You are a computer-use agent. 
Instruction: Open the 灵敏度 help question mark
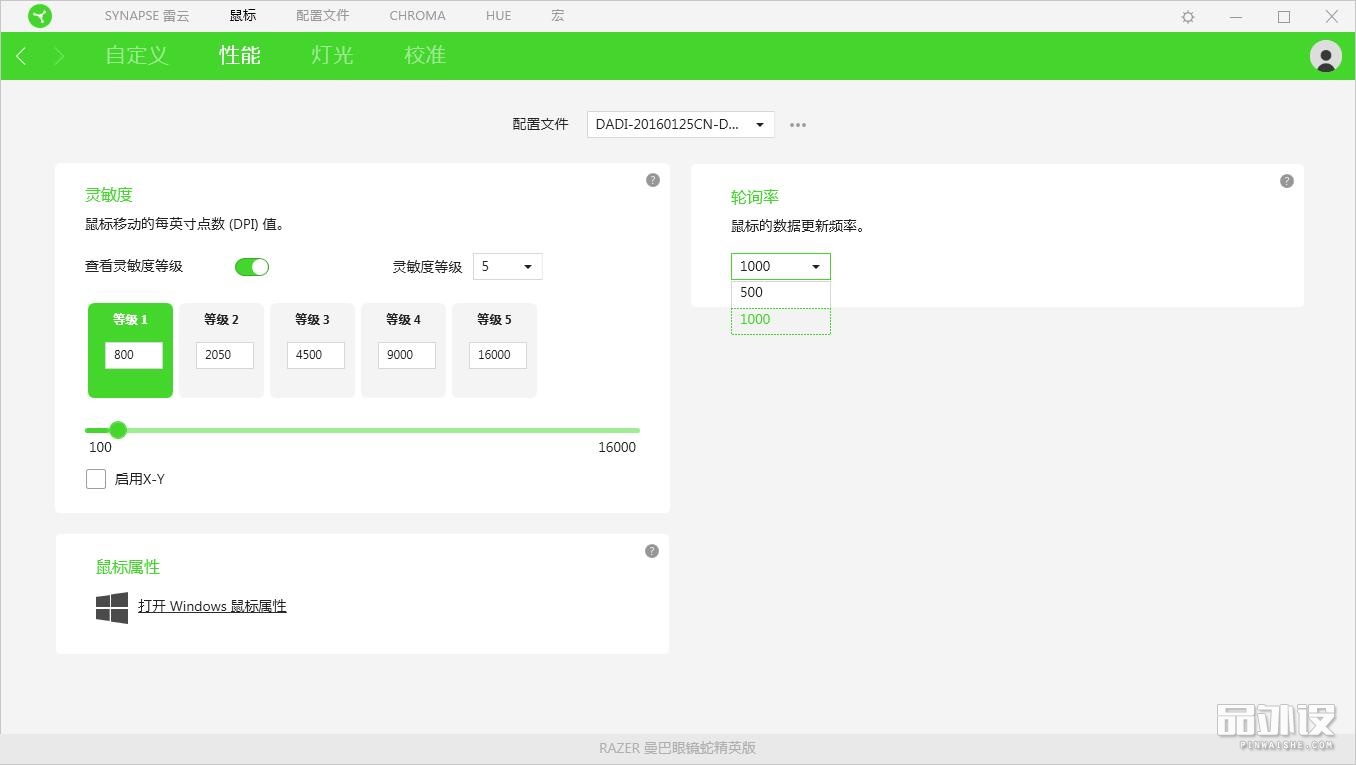652,180
